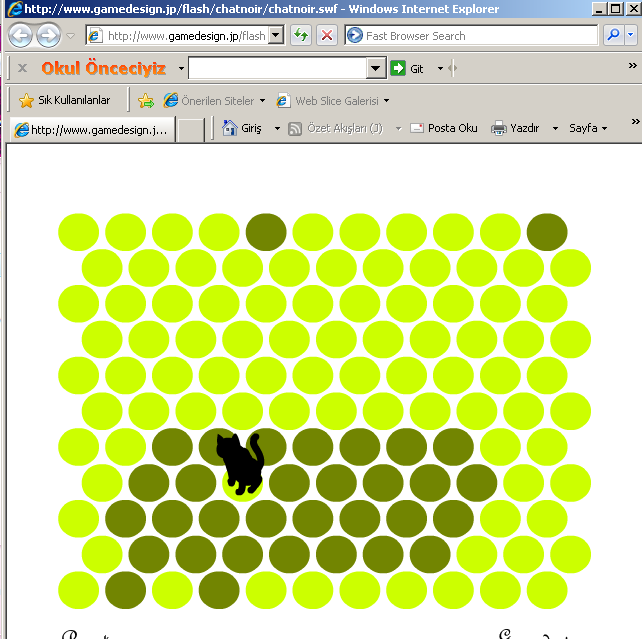
Task: Select the gamedesign.j... browser tab
Action: 92,130
